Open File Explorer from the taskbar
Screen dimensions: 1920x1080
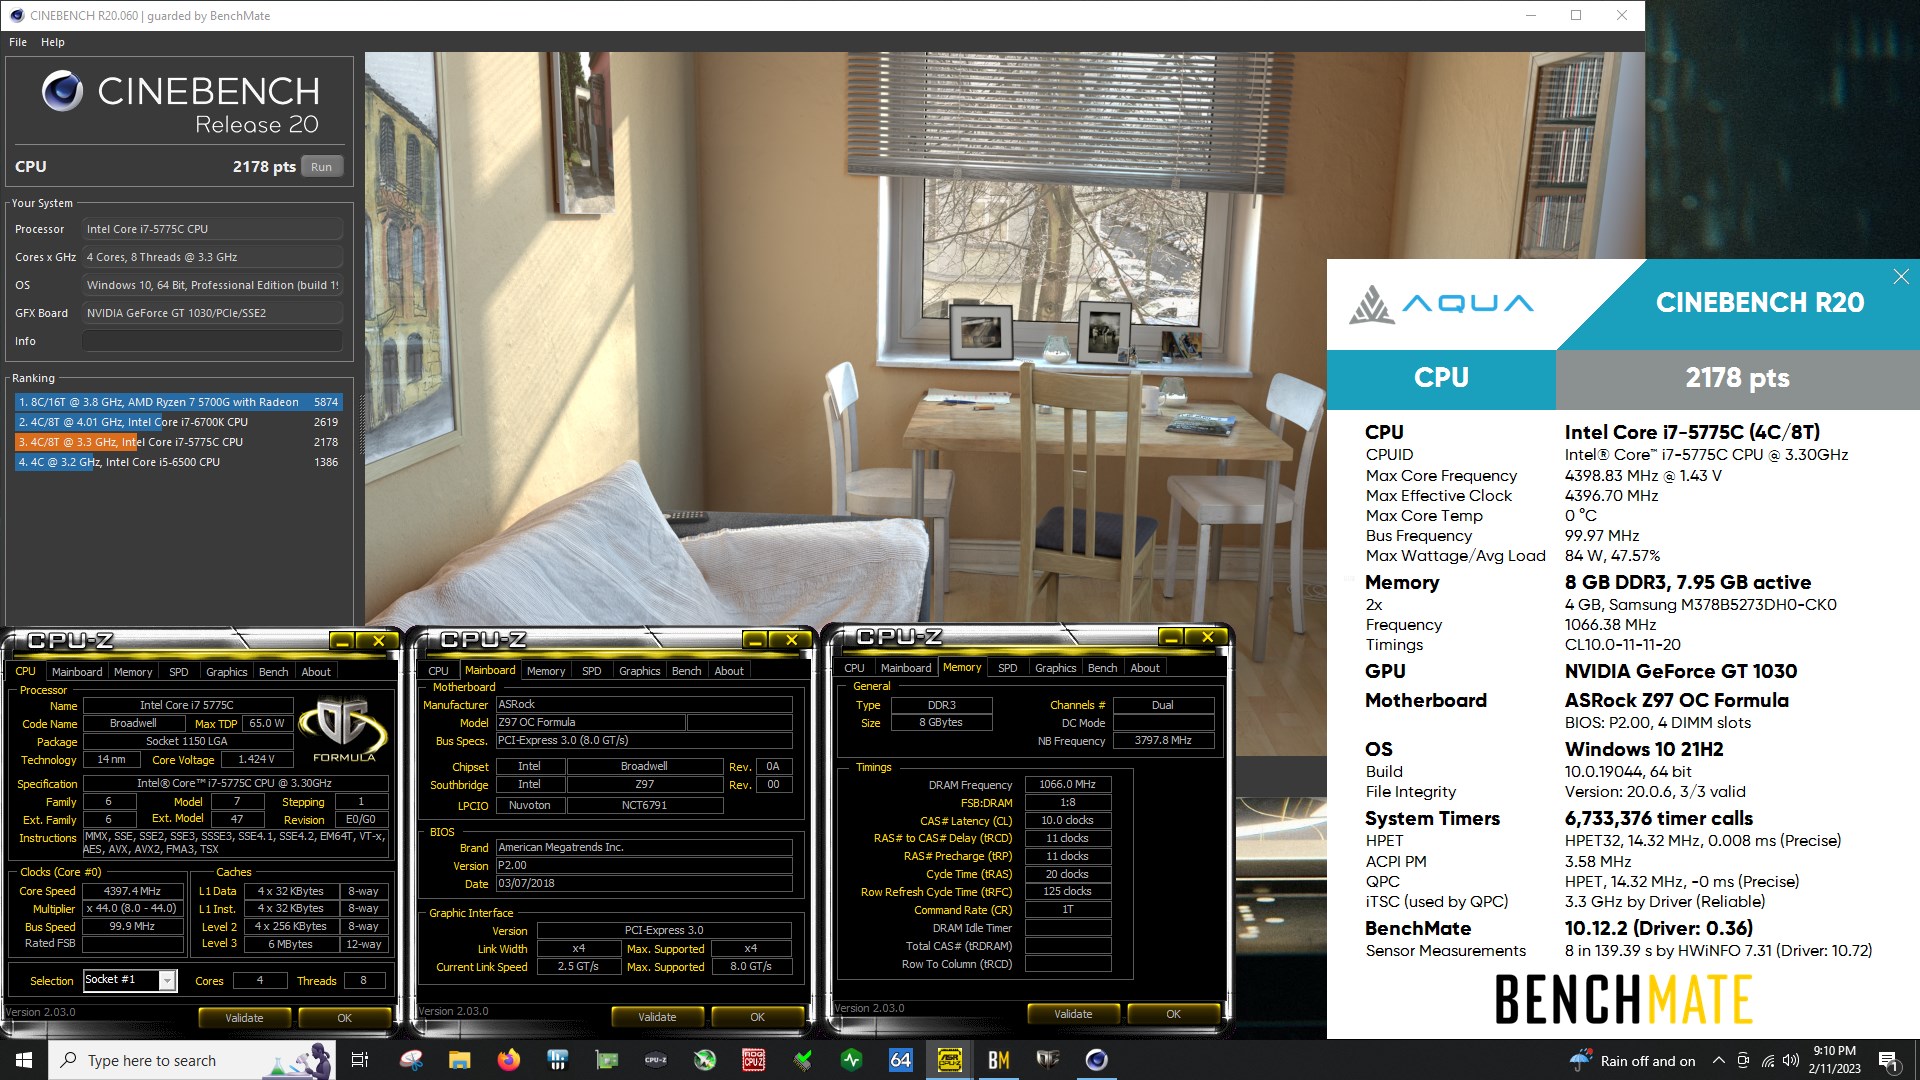click(460, 1060)
